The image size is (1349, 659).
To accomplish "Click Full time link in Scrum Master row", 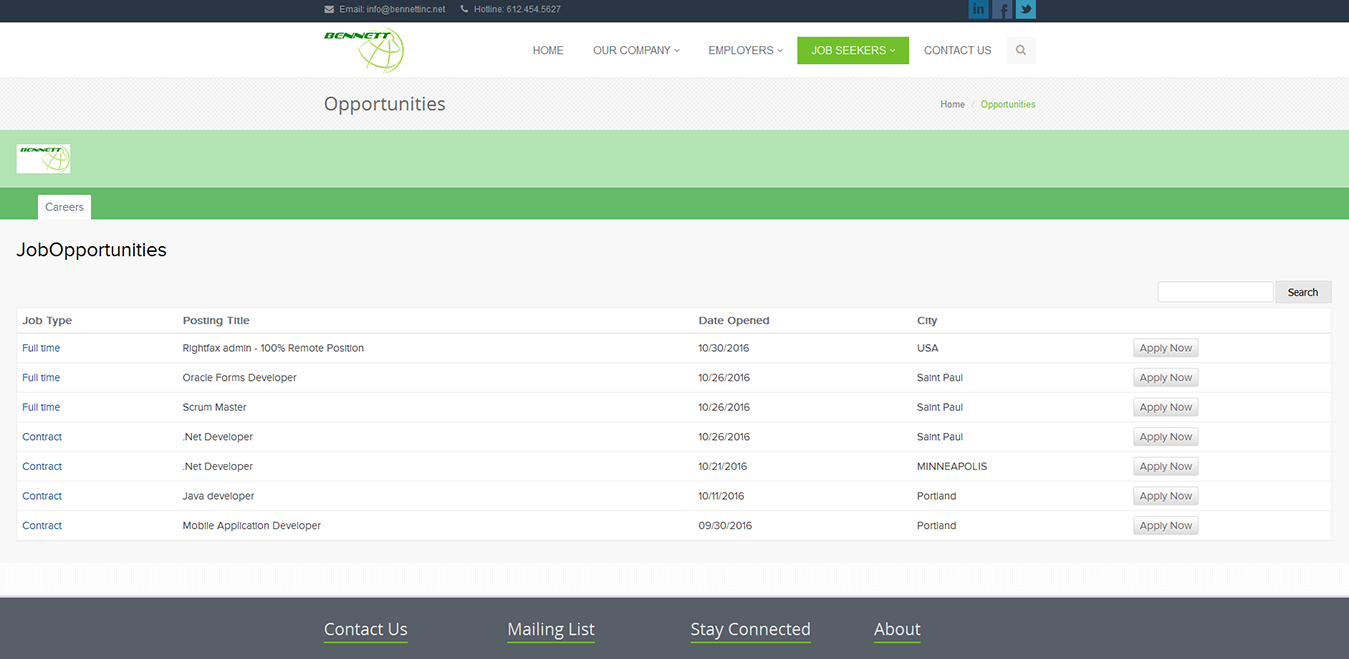I will [41, 407].
